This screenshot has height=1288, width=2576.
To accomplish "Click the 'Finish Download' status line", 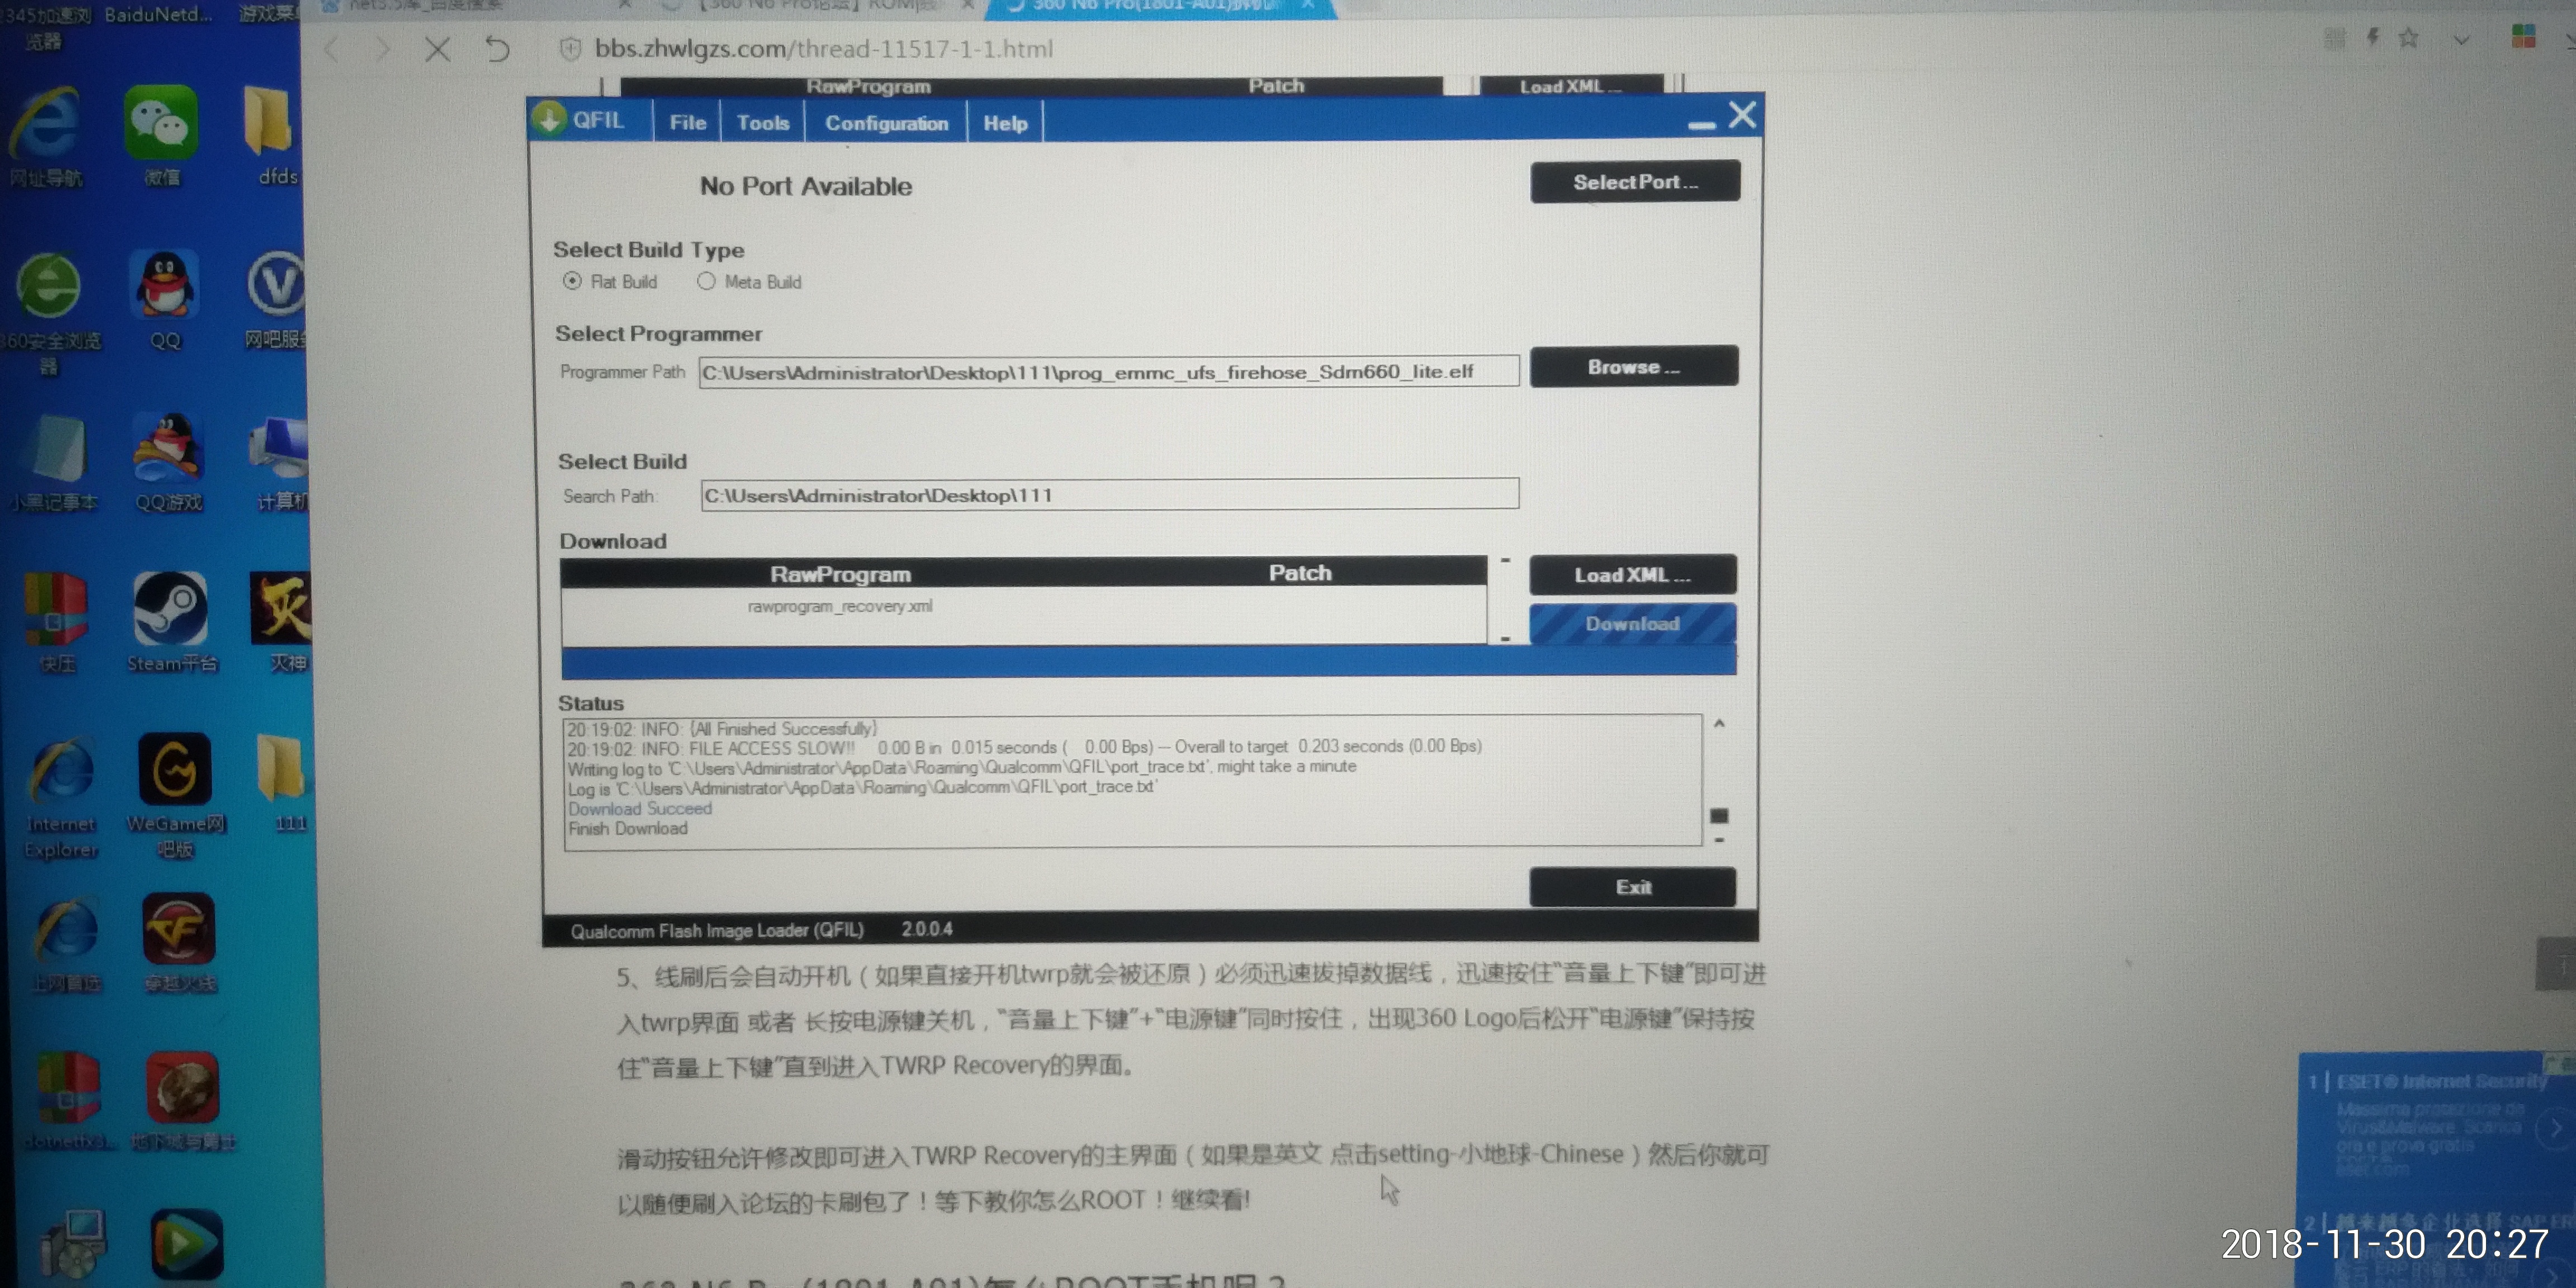I will click(628, 828).
